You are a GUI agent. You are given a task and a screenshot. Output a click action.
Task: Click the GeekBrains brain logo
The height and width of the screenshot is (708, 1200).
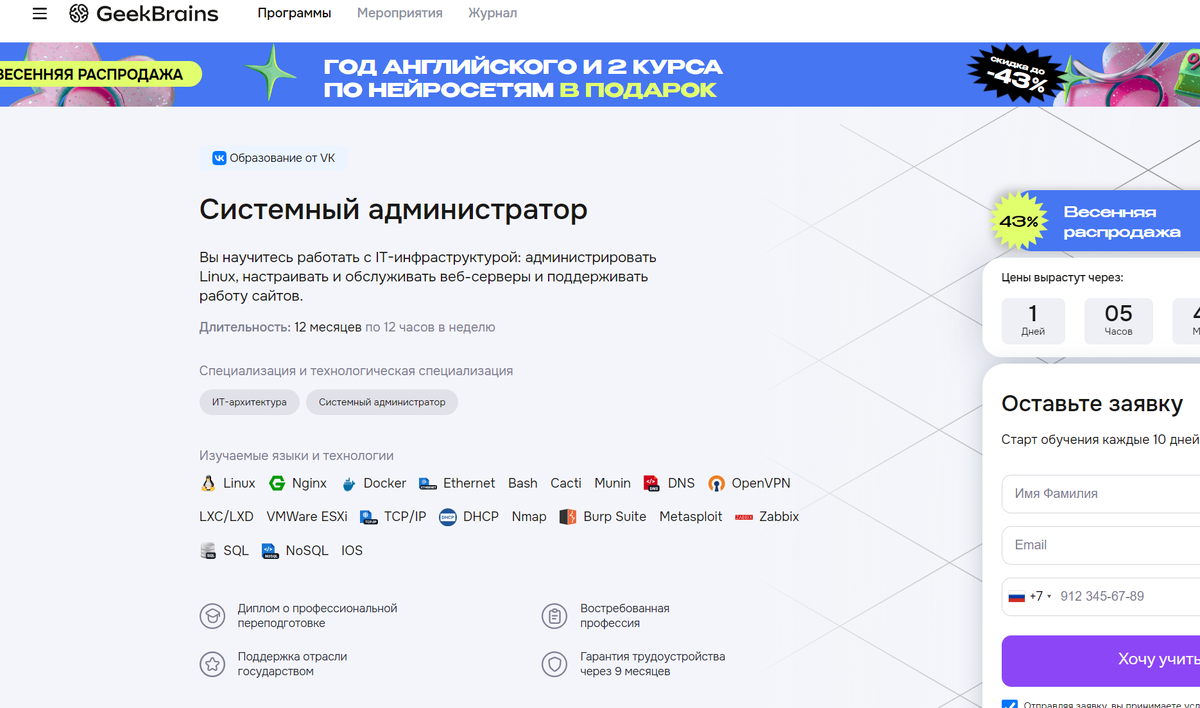79,14
